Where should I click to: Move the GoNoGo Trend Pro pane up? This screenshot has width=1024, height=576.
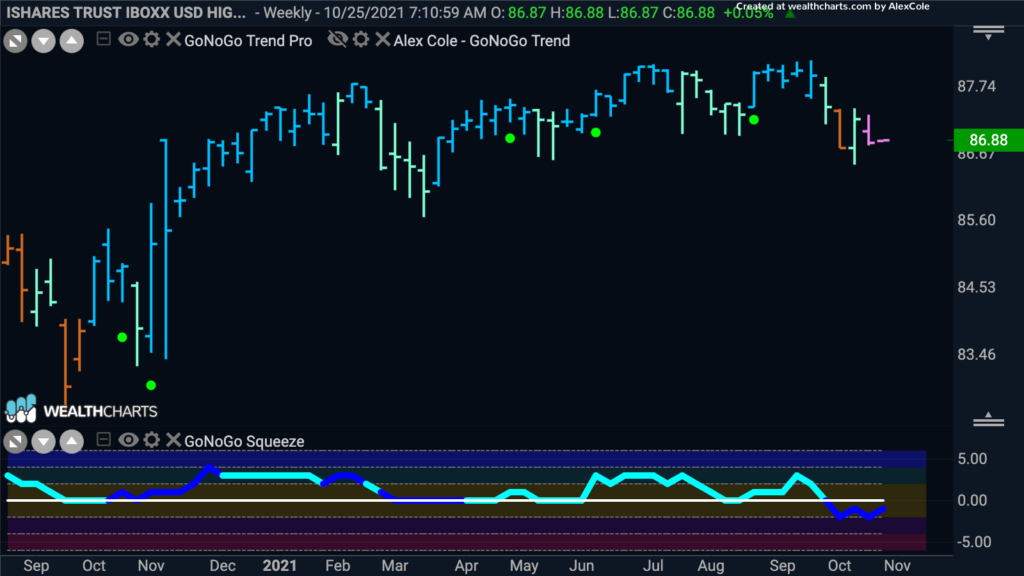[72, 41]
